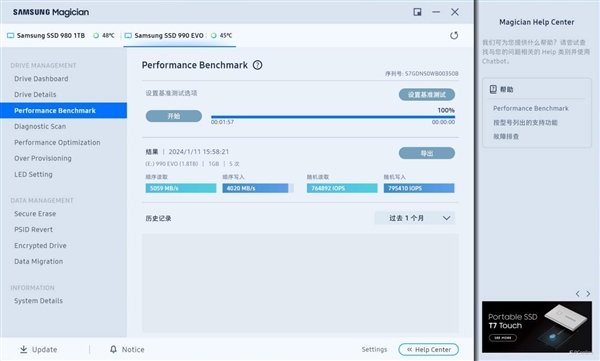
Task: Click the 设置基准测试 settings button
Action: pos(427,95)
